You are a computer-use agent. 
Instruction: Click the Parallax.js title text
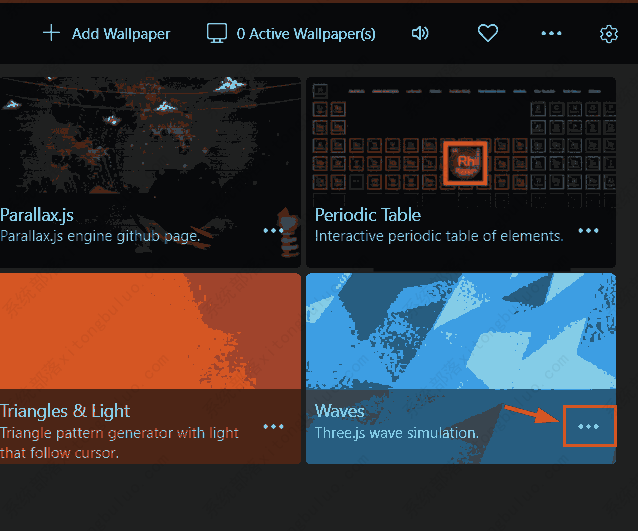(37, 215)
